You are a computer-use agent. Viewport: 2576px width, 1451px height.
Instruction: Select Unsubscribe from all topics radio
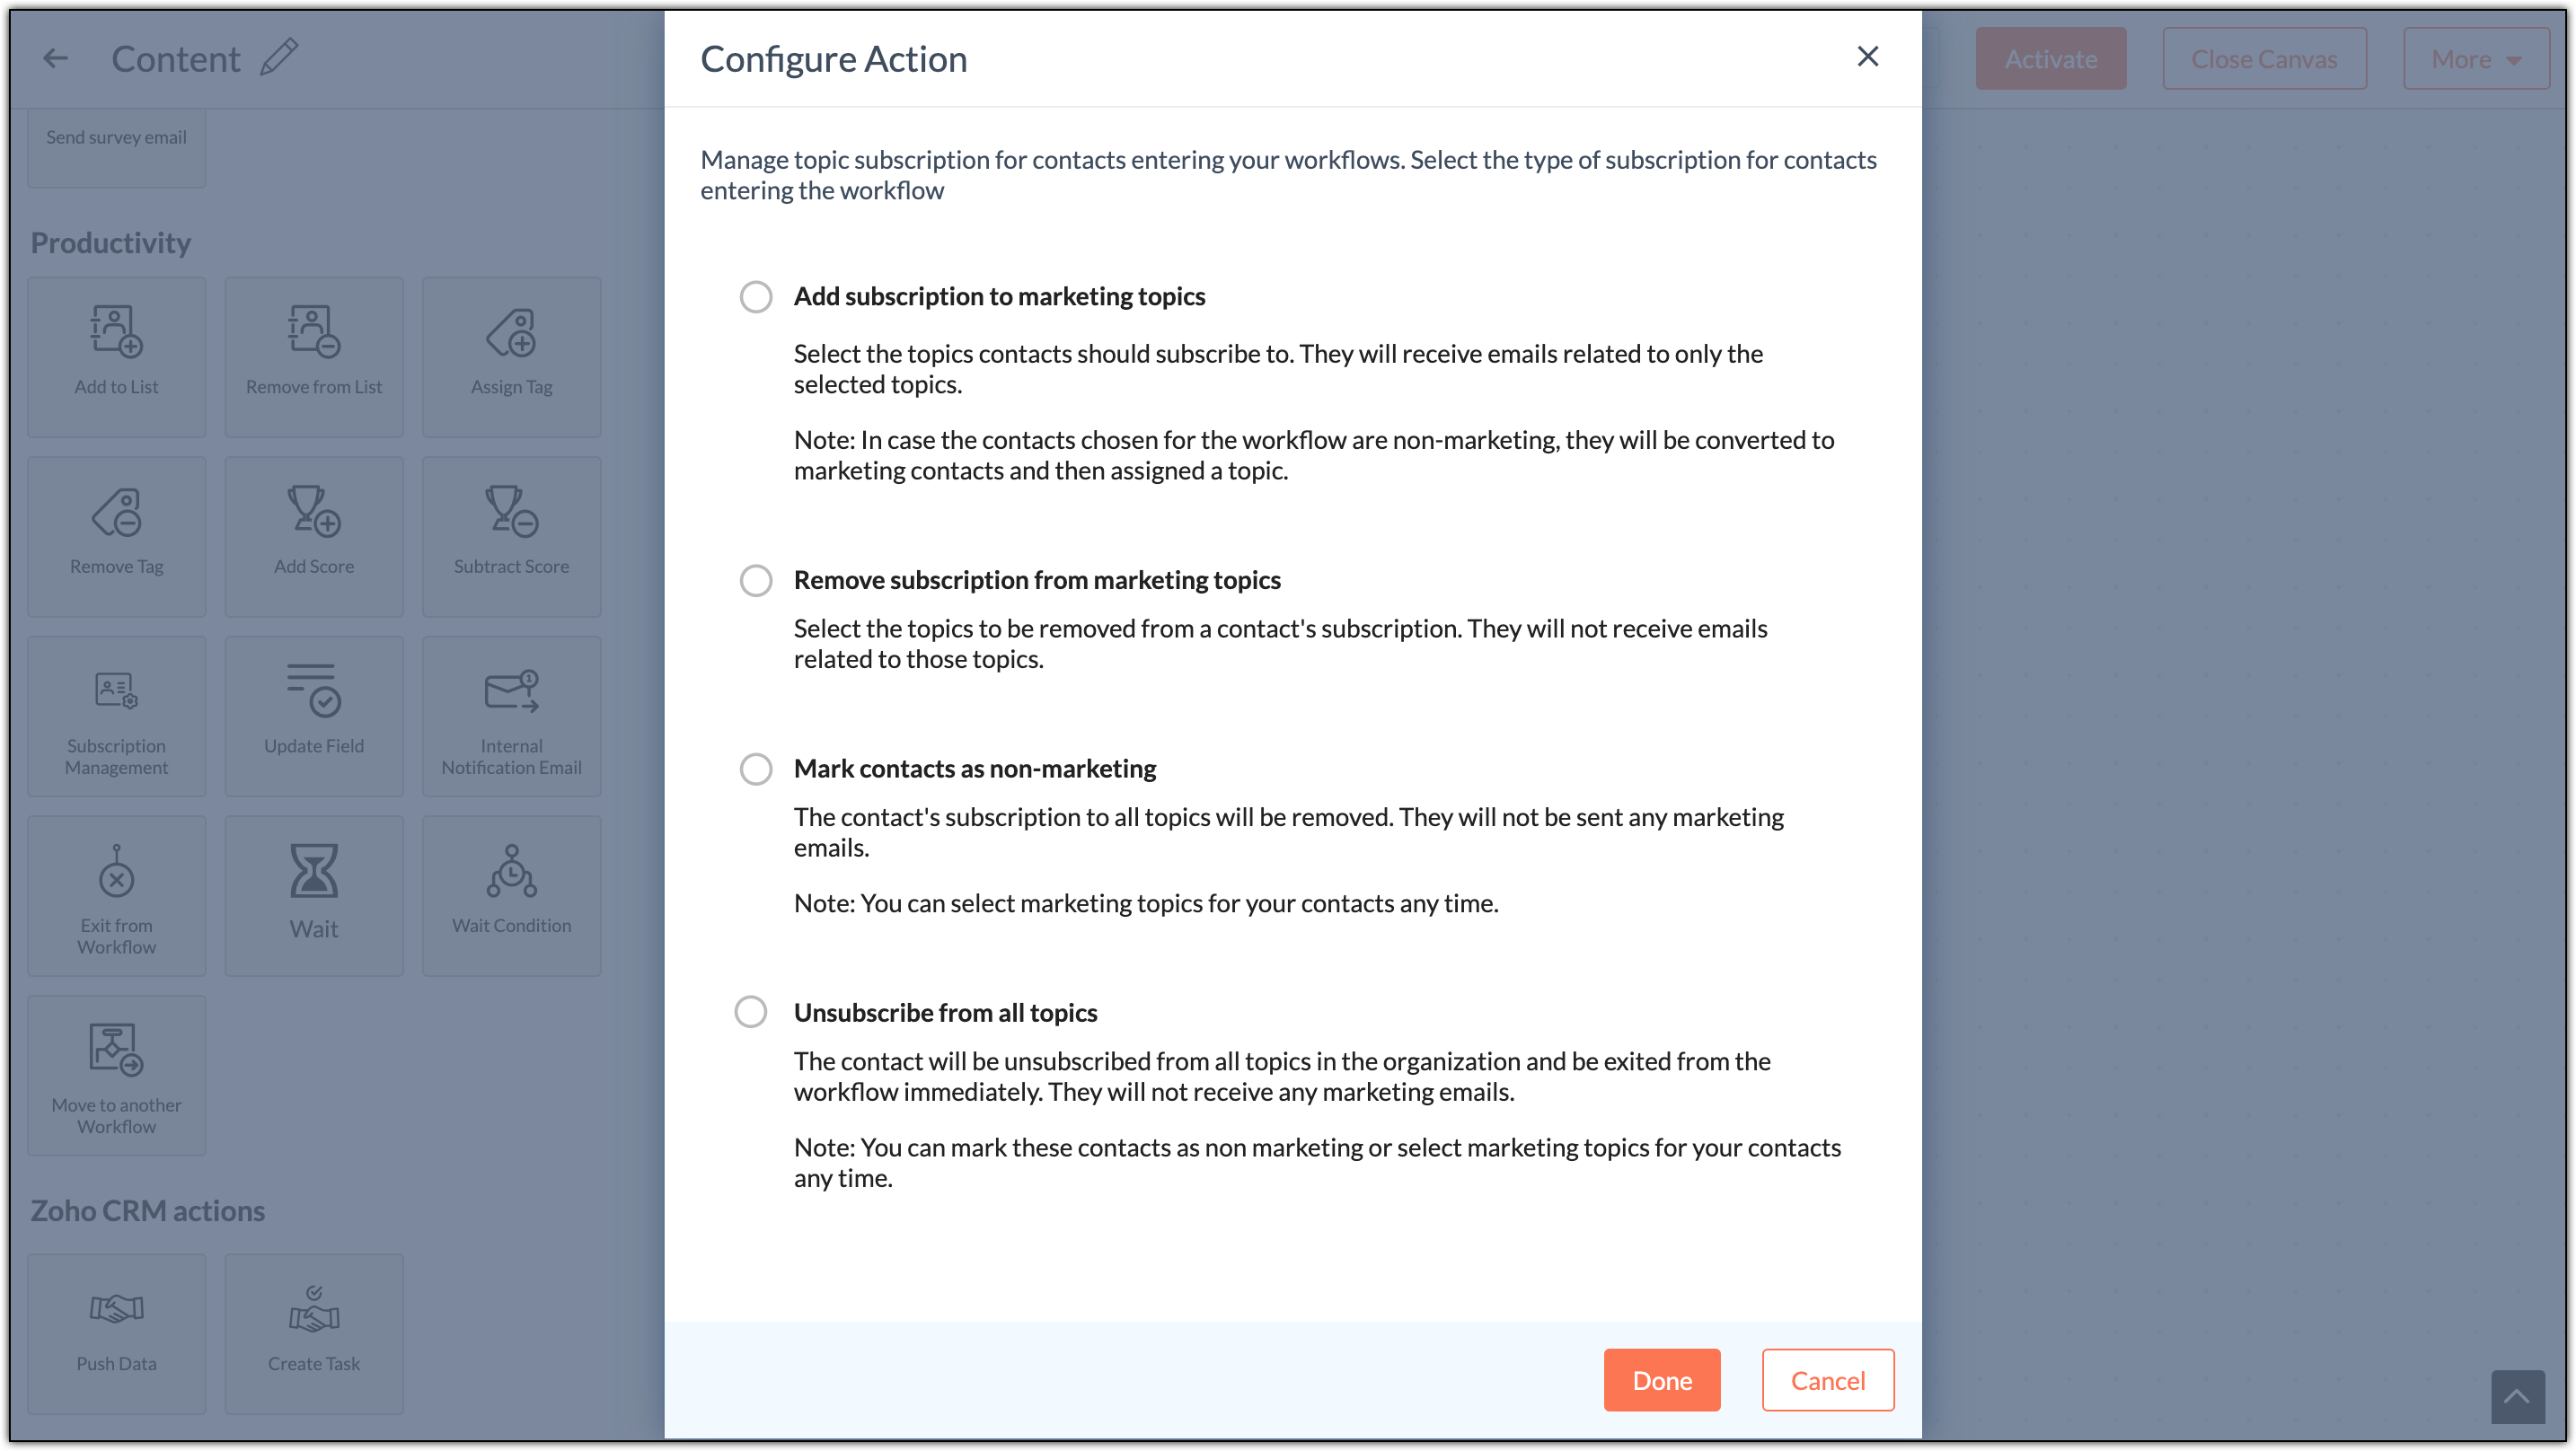coord(751,1013)
